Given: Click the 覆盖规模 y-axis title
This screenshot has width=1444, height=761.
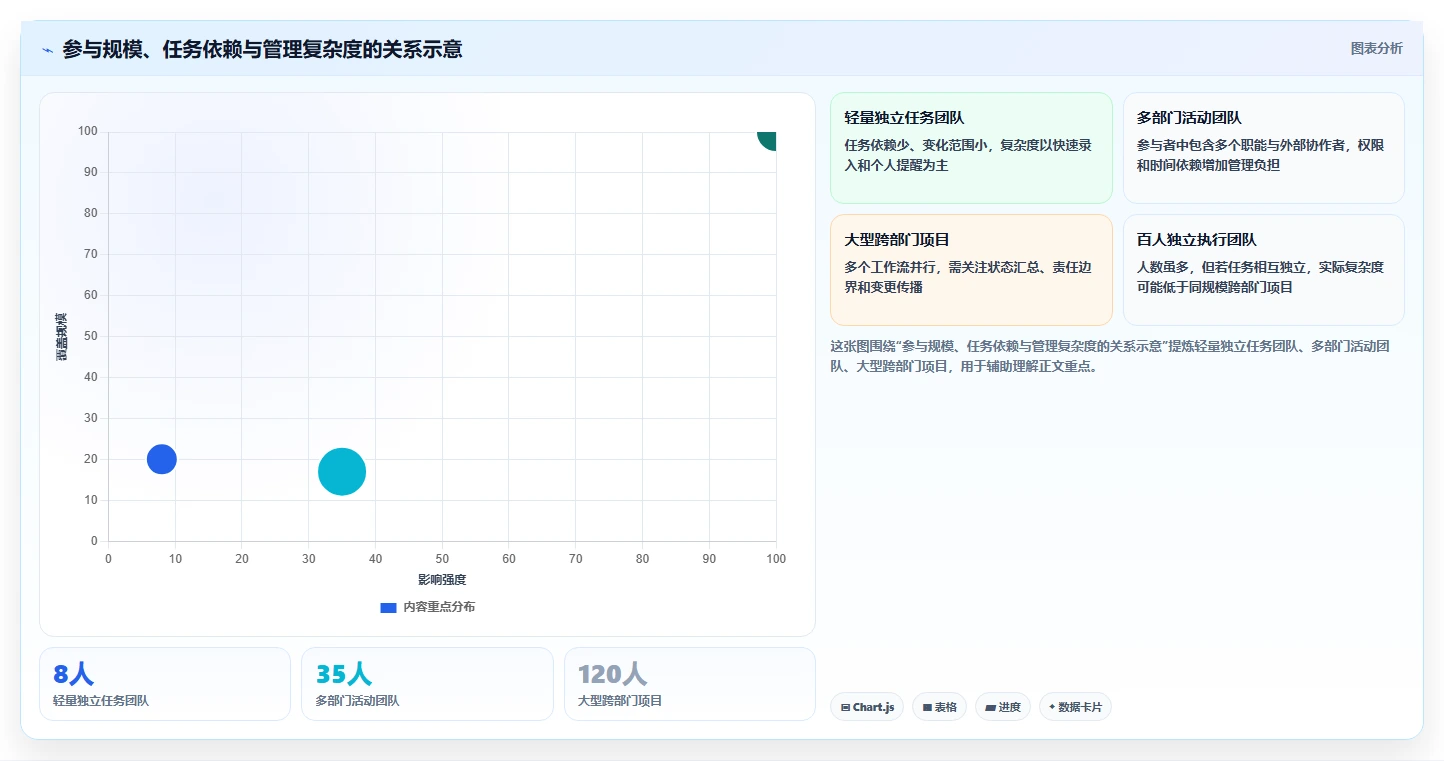Looking at the screenshot, I should tap(62, 336).
